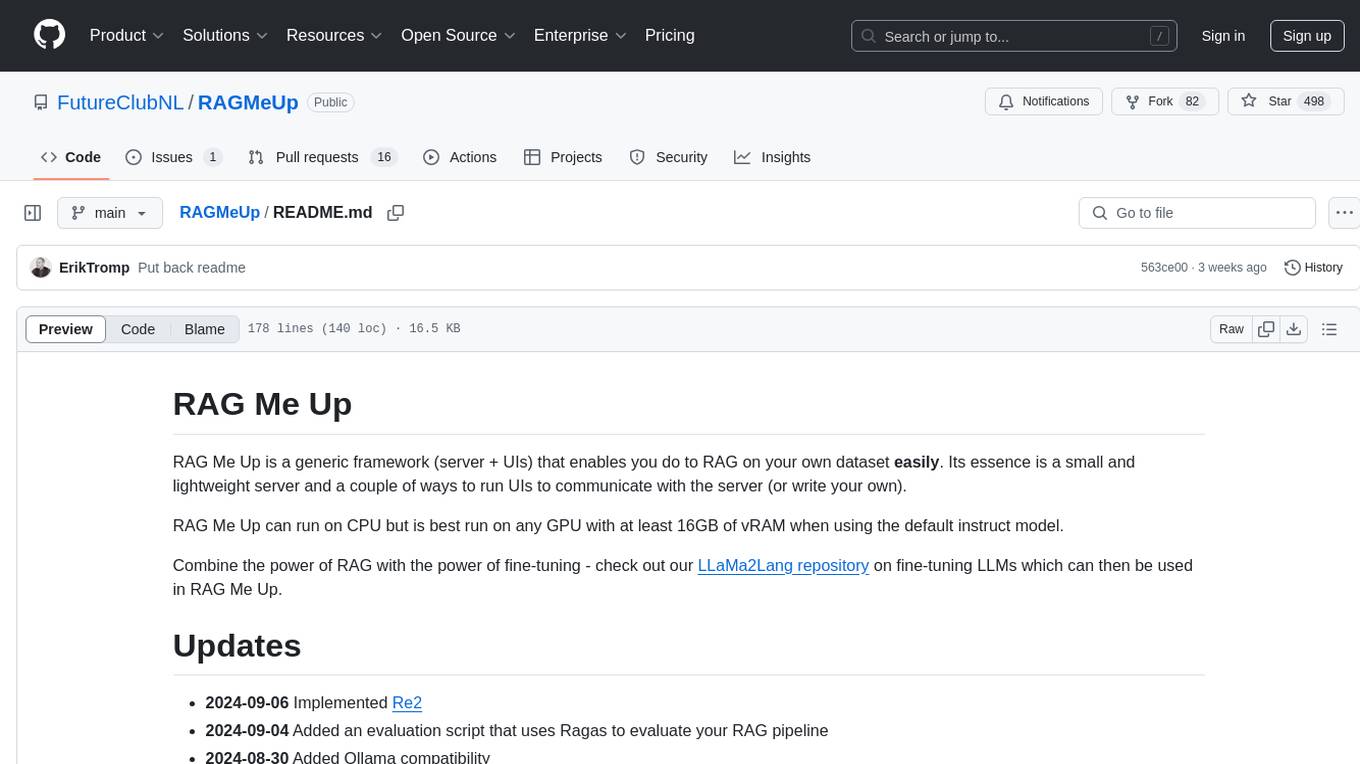Image resolution: width=1360 pixels, height=764 pixels.
Task: Open the main branch selector
Action: click(110, 213)
